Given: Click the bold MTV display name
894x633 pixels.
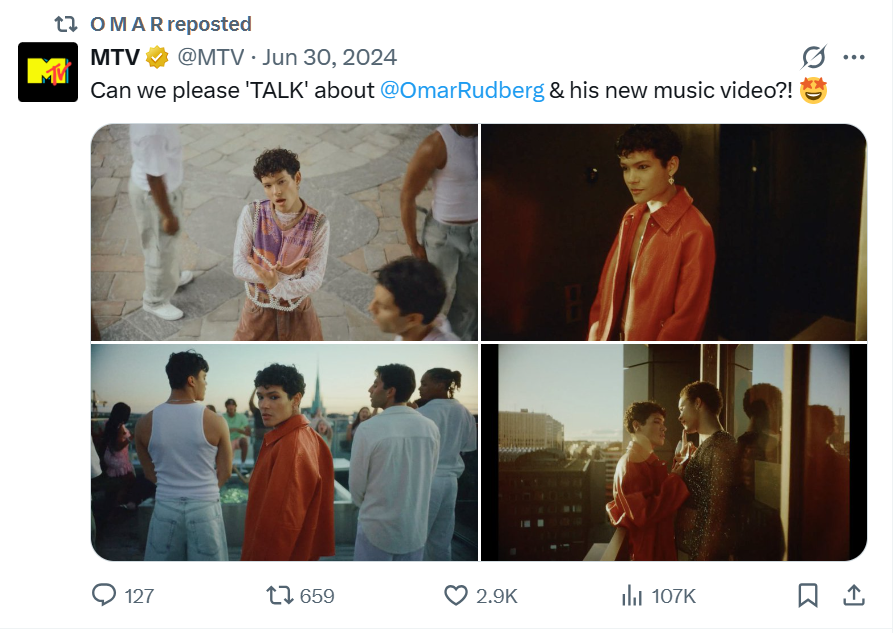Looking at the screenshot, I should (114, 57).
